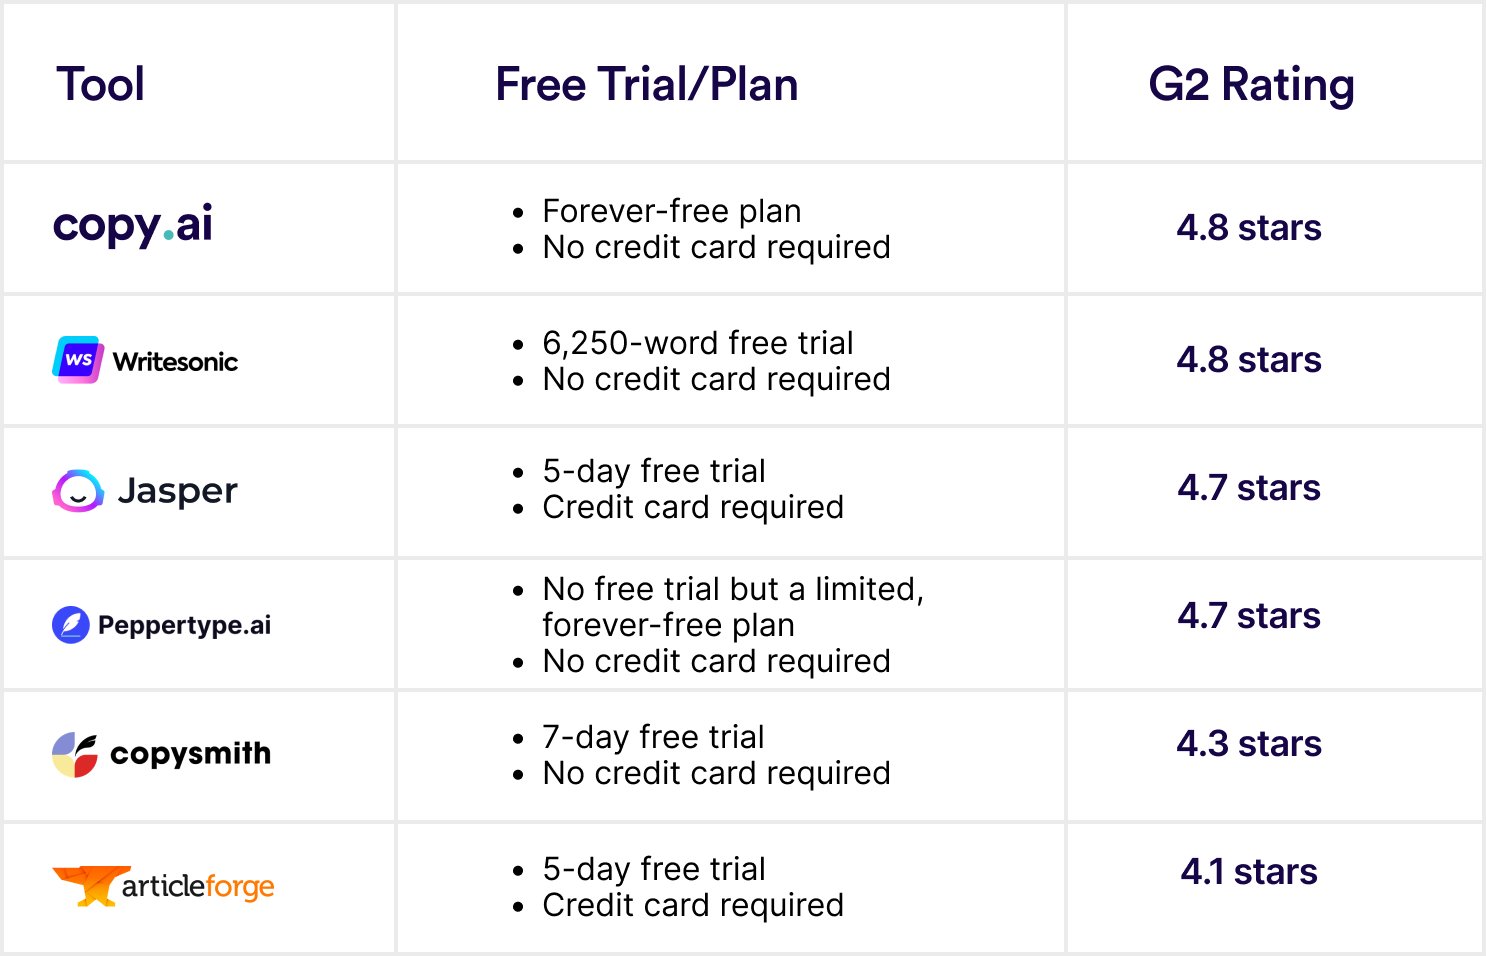1486x956 pixels.
Task: Click the 4.3 stars rating for copysmith
Action: 1249,744
